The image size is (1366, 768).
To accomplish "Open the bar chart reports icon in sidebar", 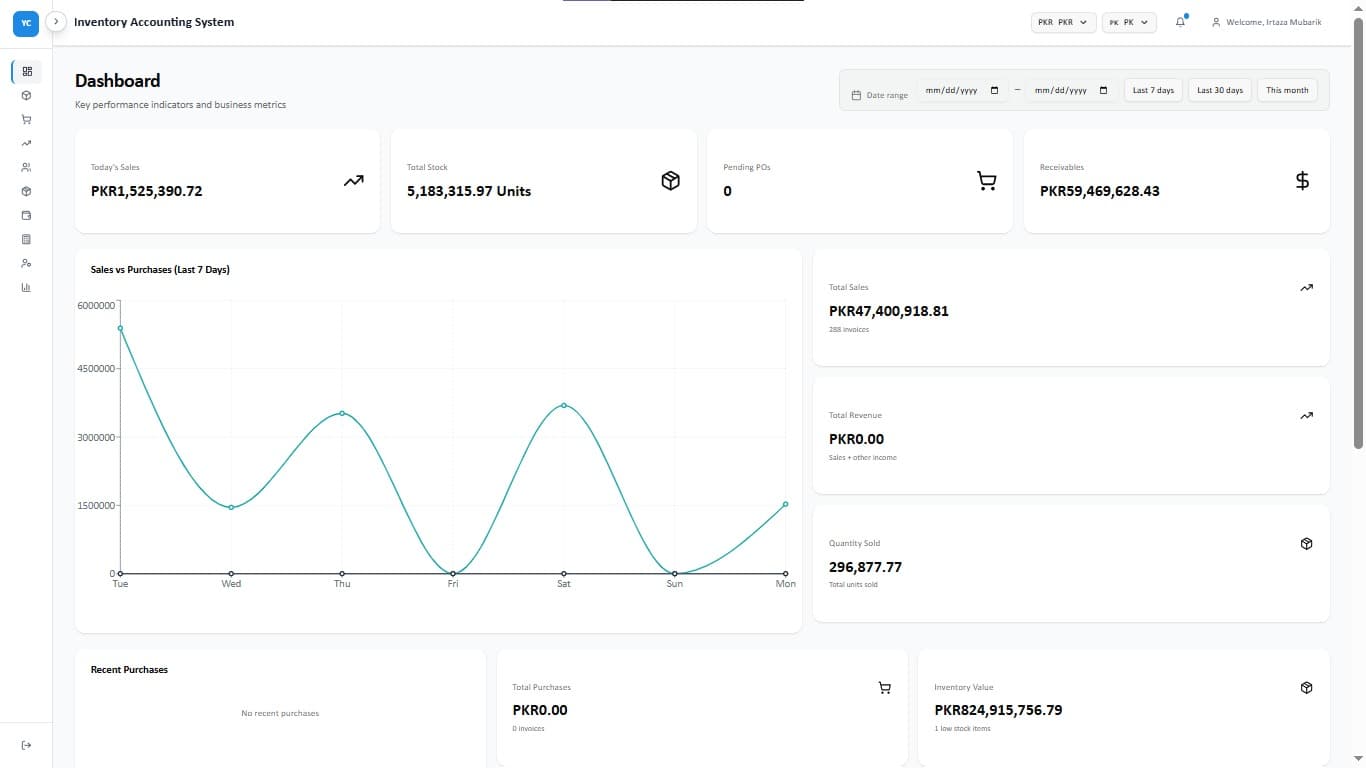I will pos(27,287).
